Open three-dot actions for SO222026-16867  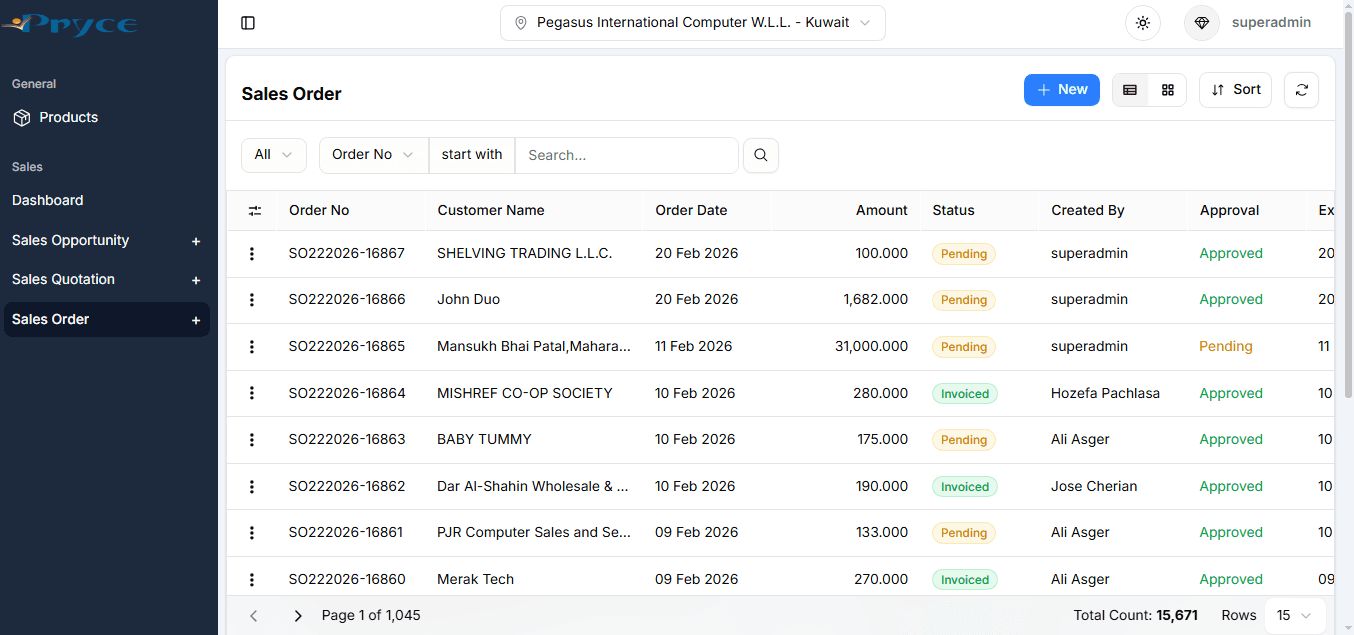click(x=252, y=253)
